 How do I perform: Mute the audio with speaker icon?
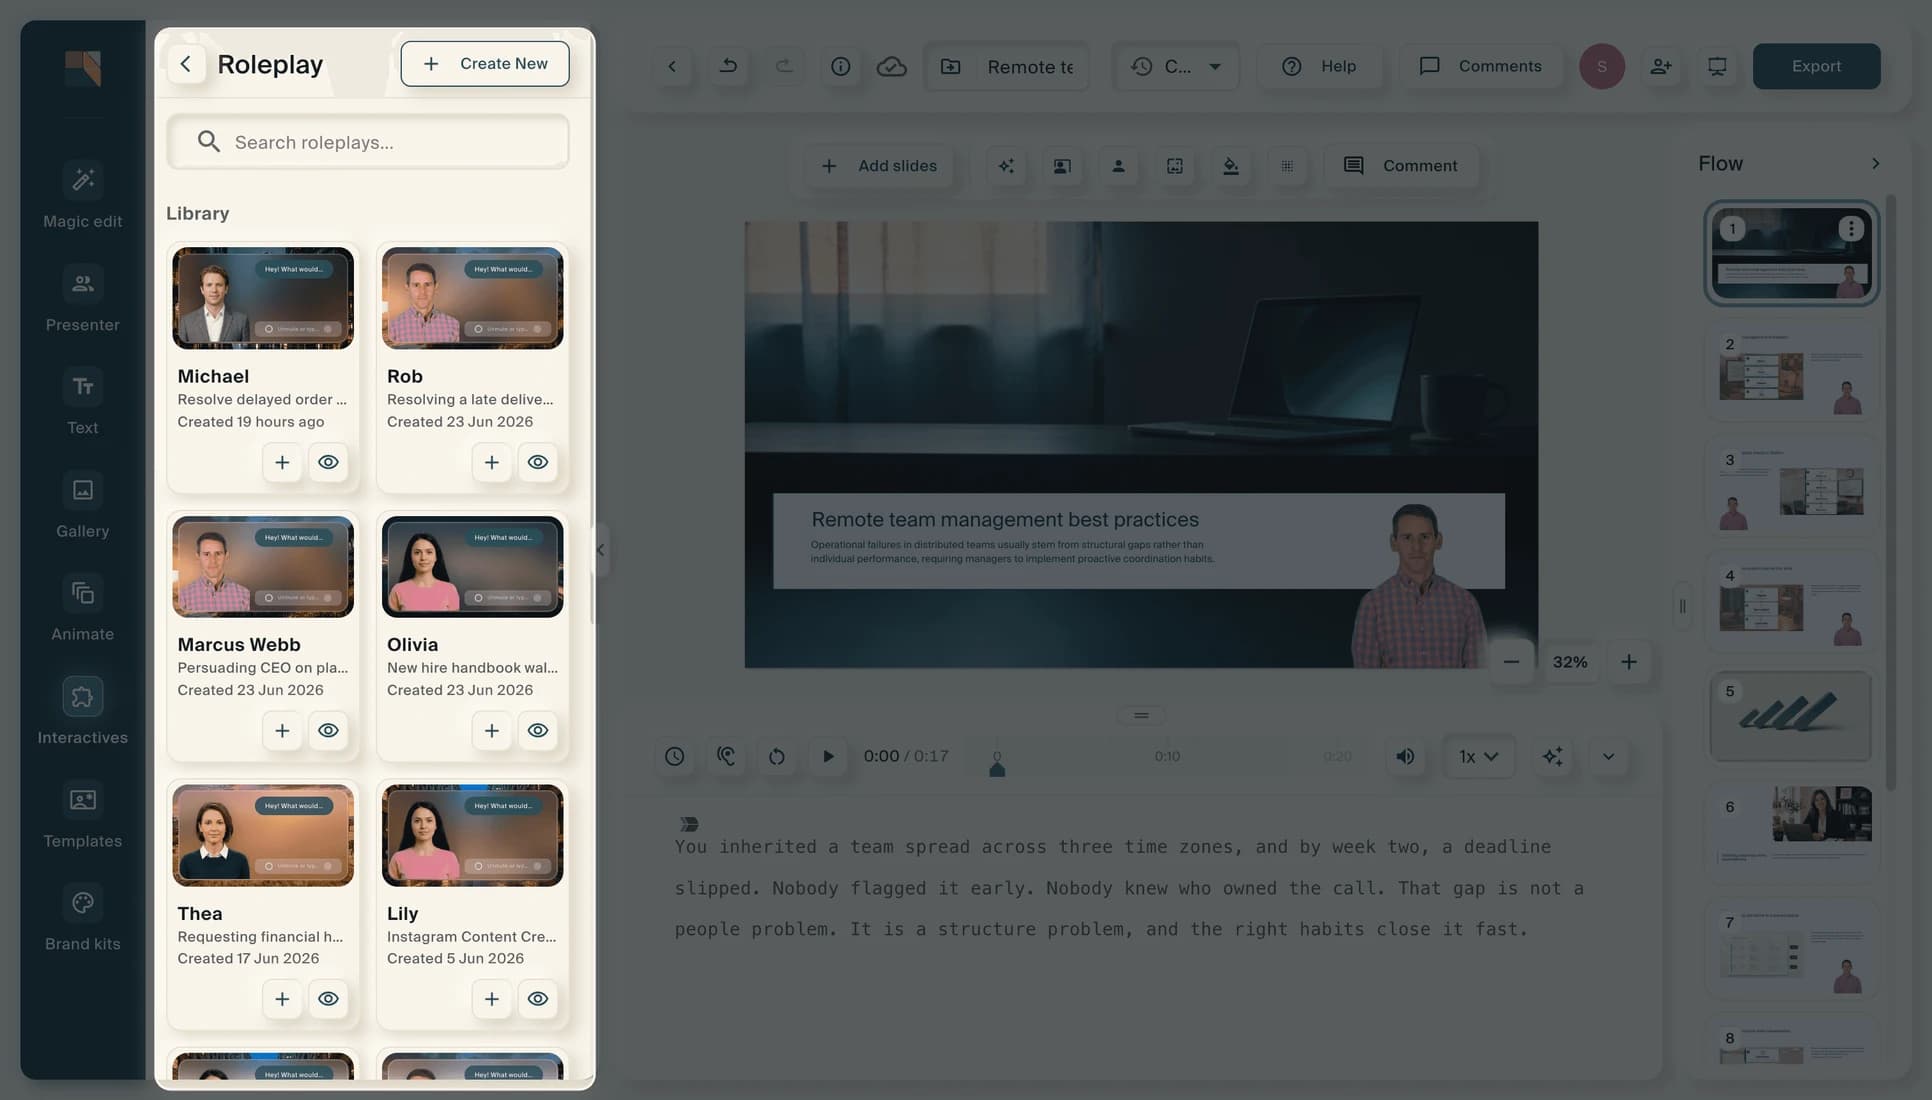[x=1405, y=756]
